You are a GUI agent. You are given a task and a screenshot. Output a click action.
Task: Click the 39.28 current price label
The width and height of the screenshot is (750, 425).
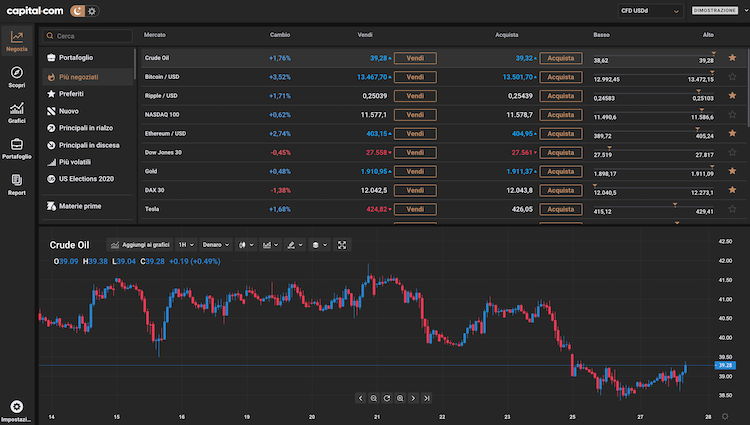coord(725,365)
